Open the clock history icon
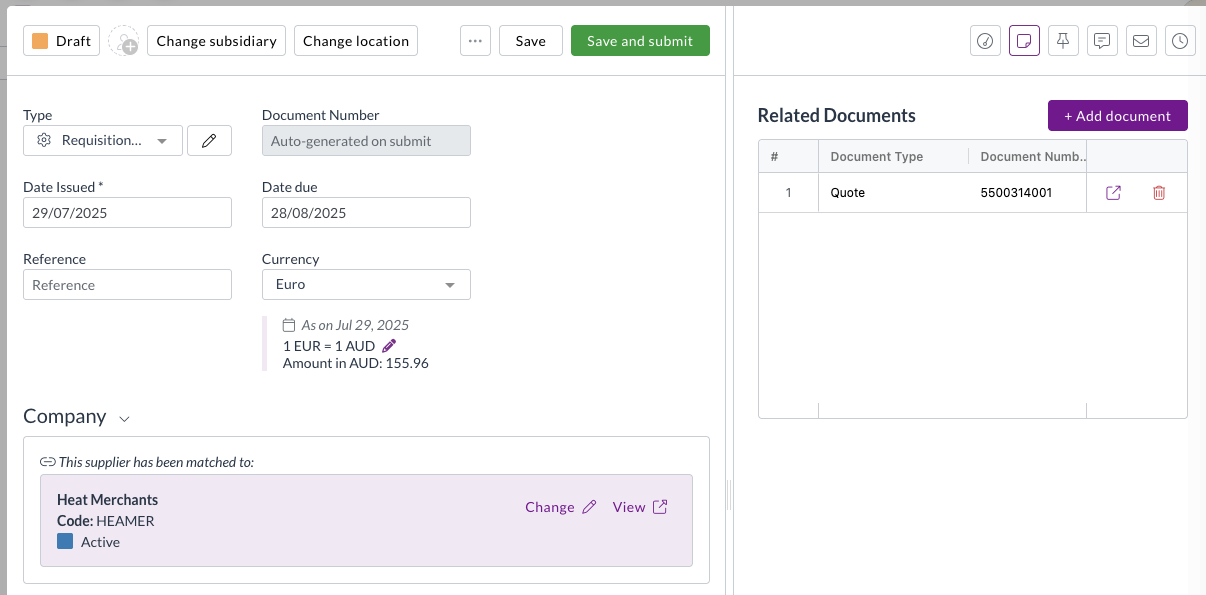 point(1180,41)
